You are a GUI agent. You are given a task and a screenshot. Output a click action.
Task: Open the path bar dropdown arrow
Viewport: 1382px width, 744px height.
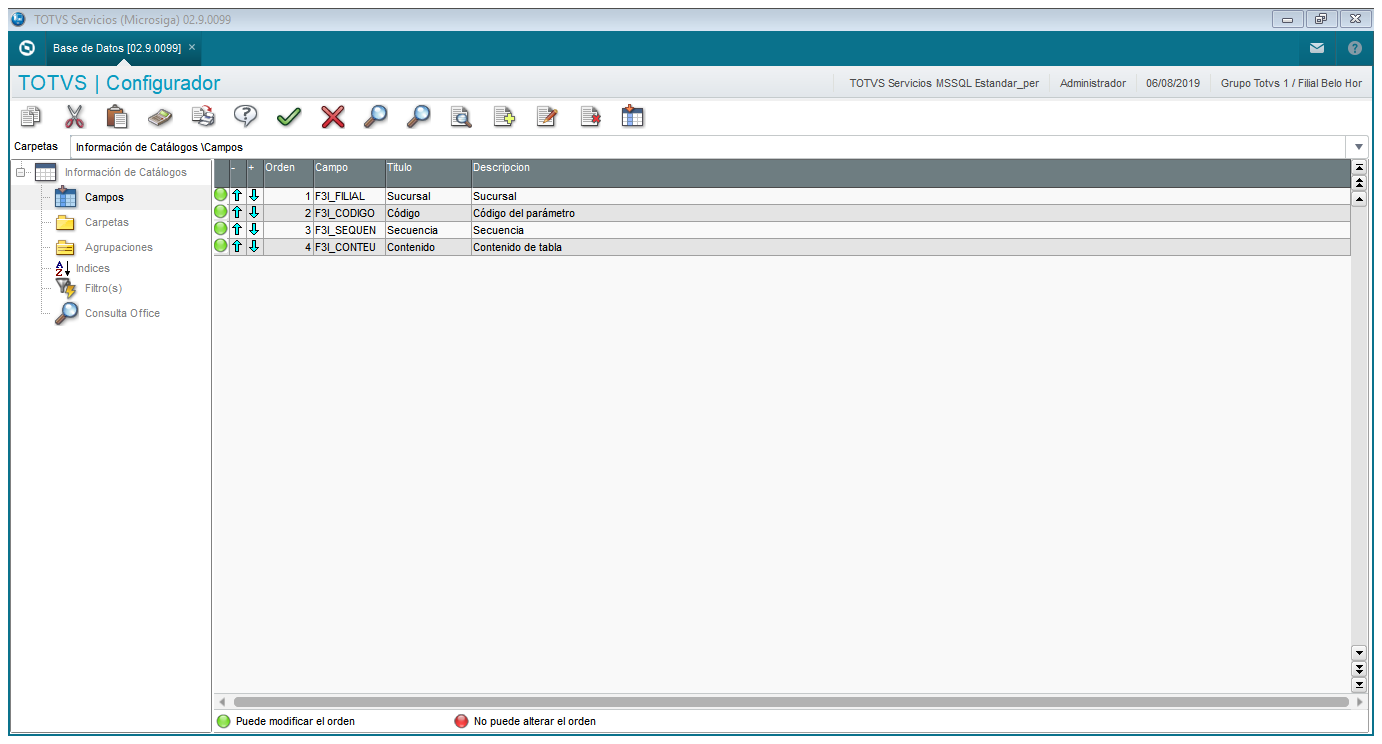(1359, 147)
